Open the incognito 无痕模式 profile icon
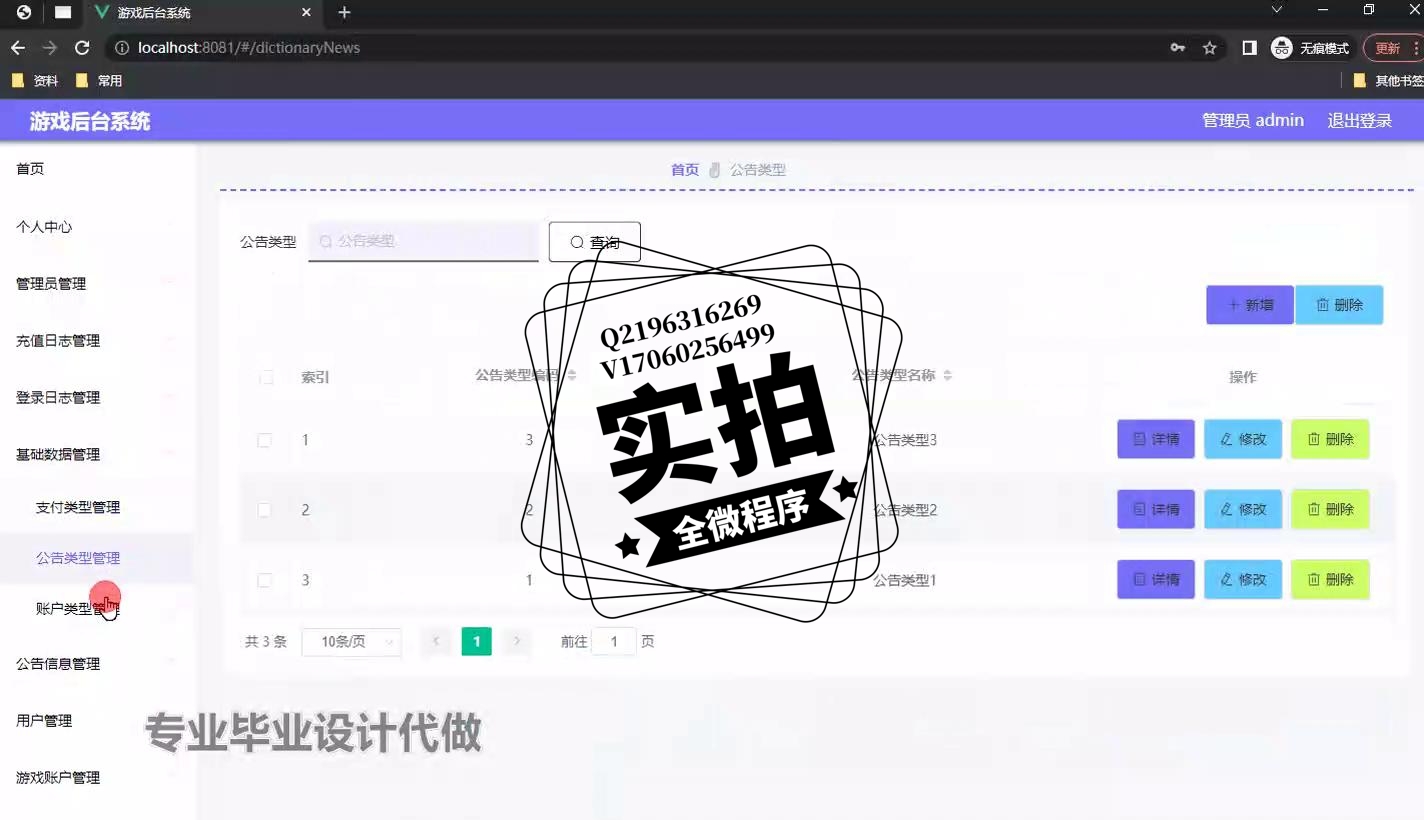Image resolution: width=1424 pixels, height=820 pixels. 1311,48
